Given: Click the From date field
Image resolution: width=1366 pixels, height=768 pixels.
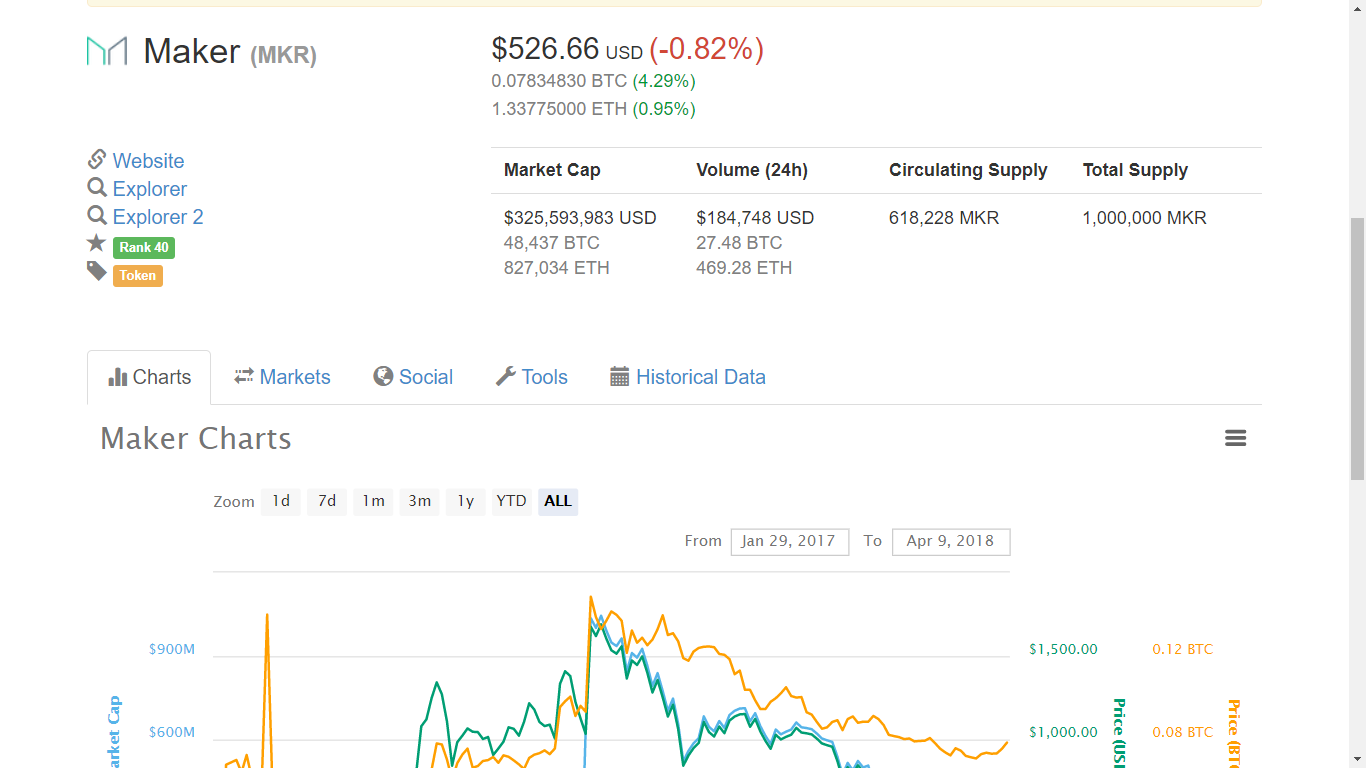Looking at the screenshot, I should (x=789, y=541).
